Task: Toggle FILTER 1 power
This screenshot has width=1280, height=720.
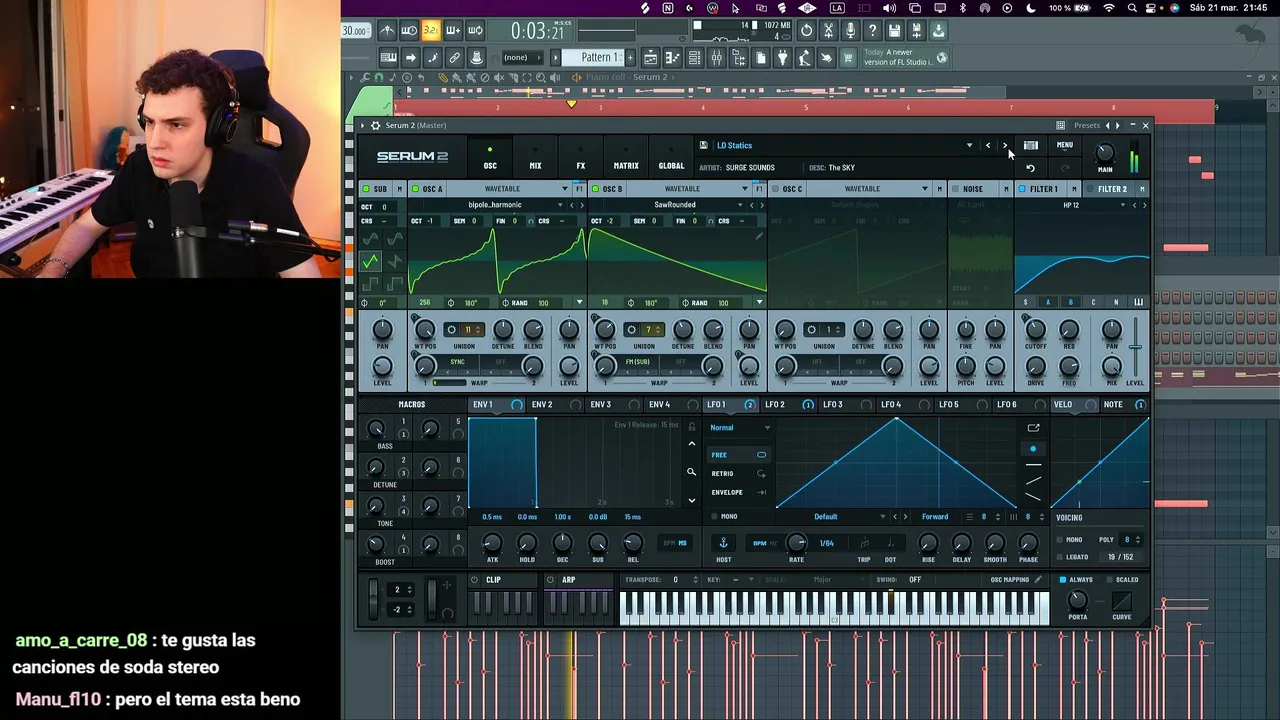Action: [x=1021, y=189]
